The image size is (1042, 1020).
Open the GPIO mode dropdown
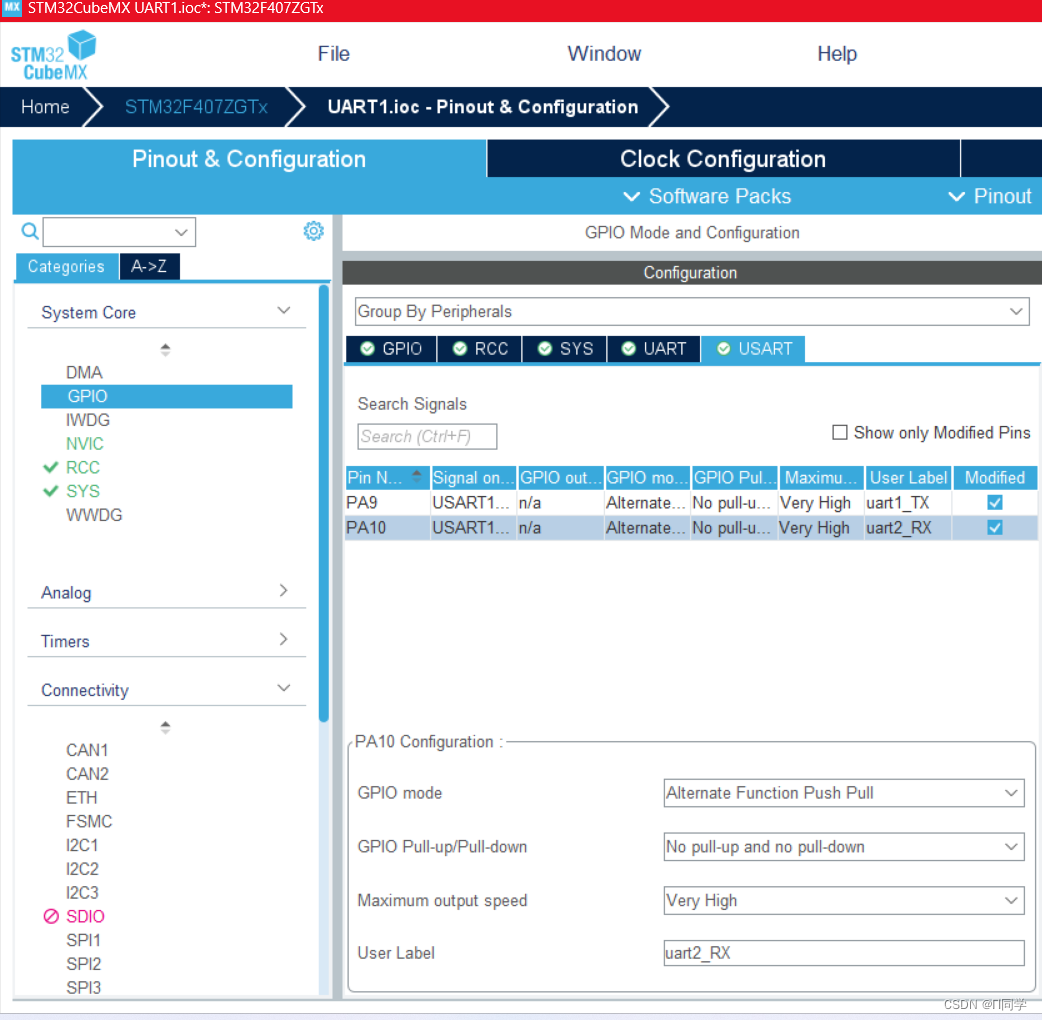coord(844,793)
